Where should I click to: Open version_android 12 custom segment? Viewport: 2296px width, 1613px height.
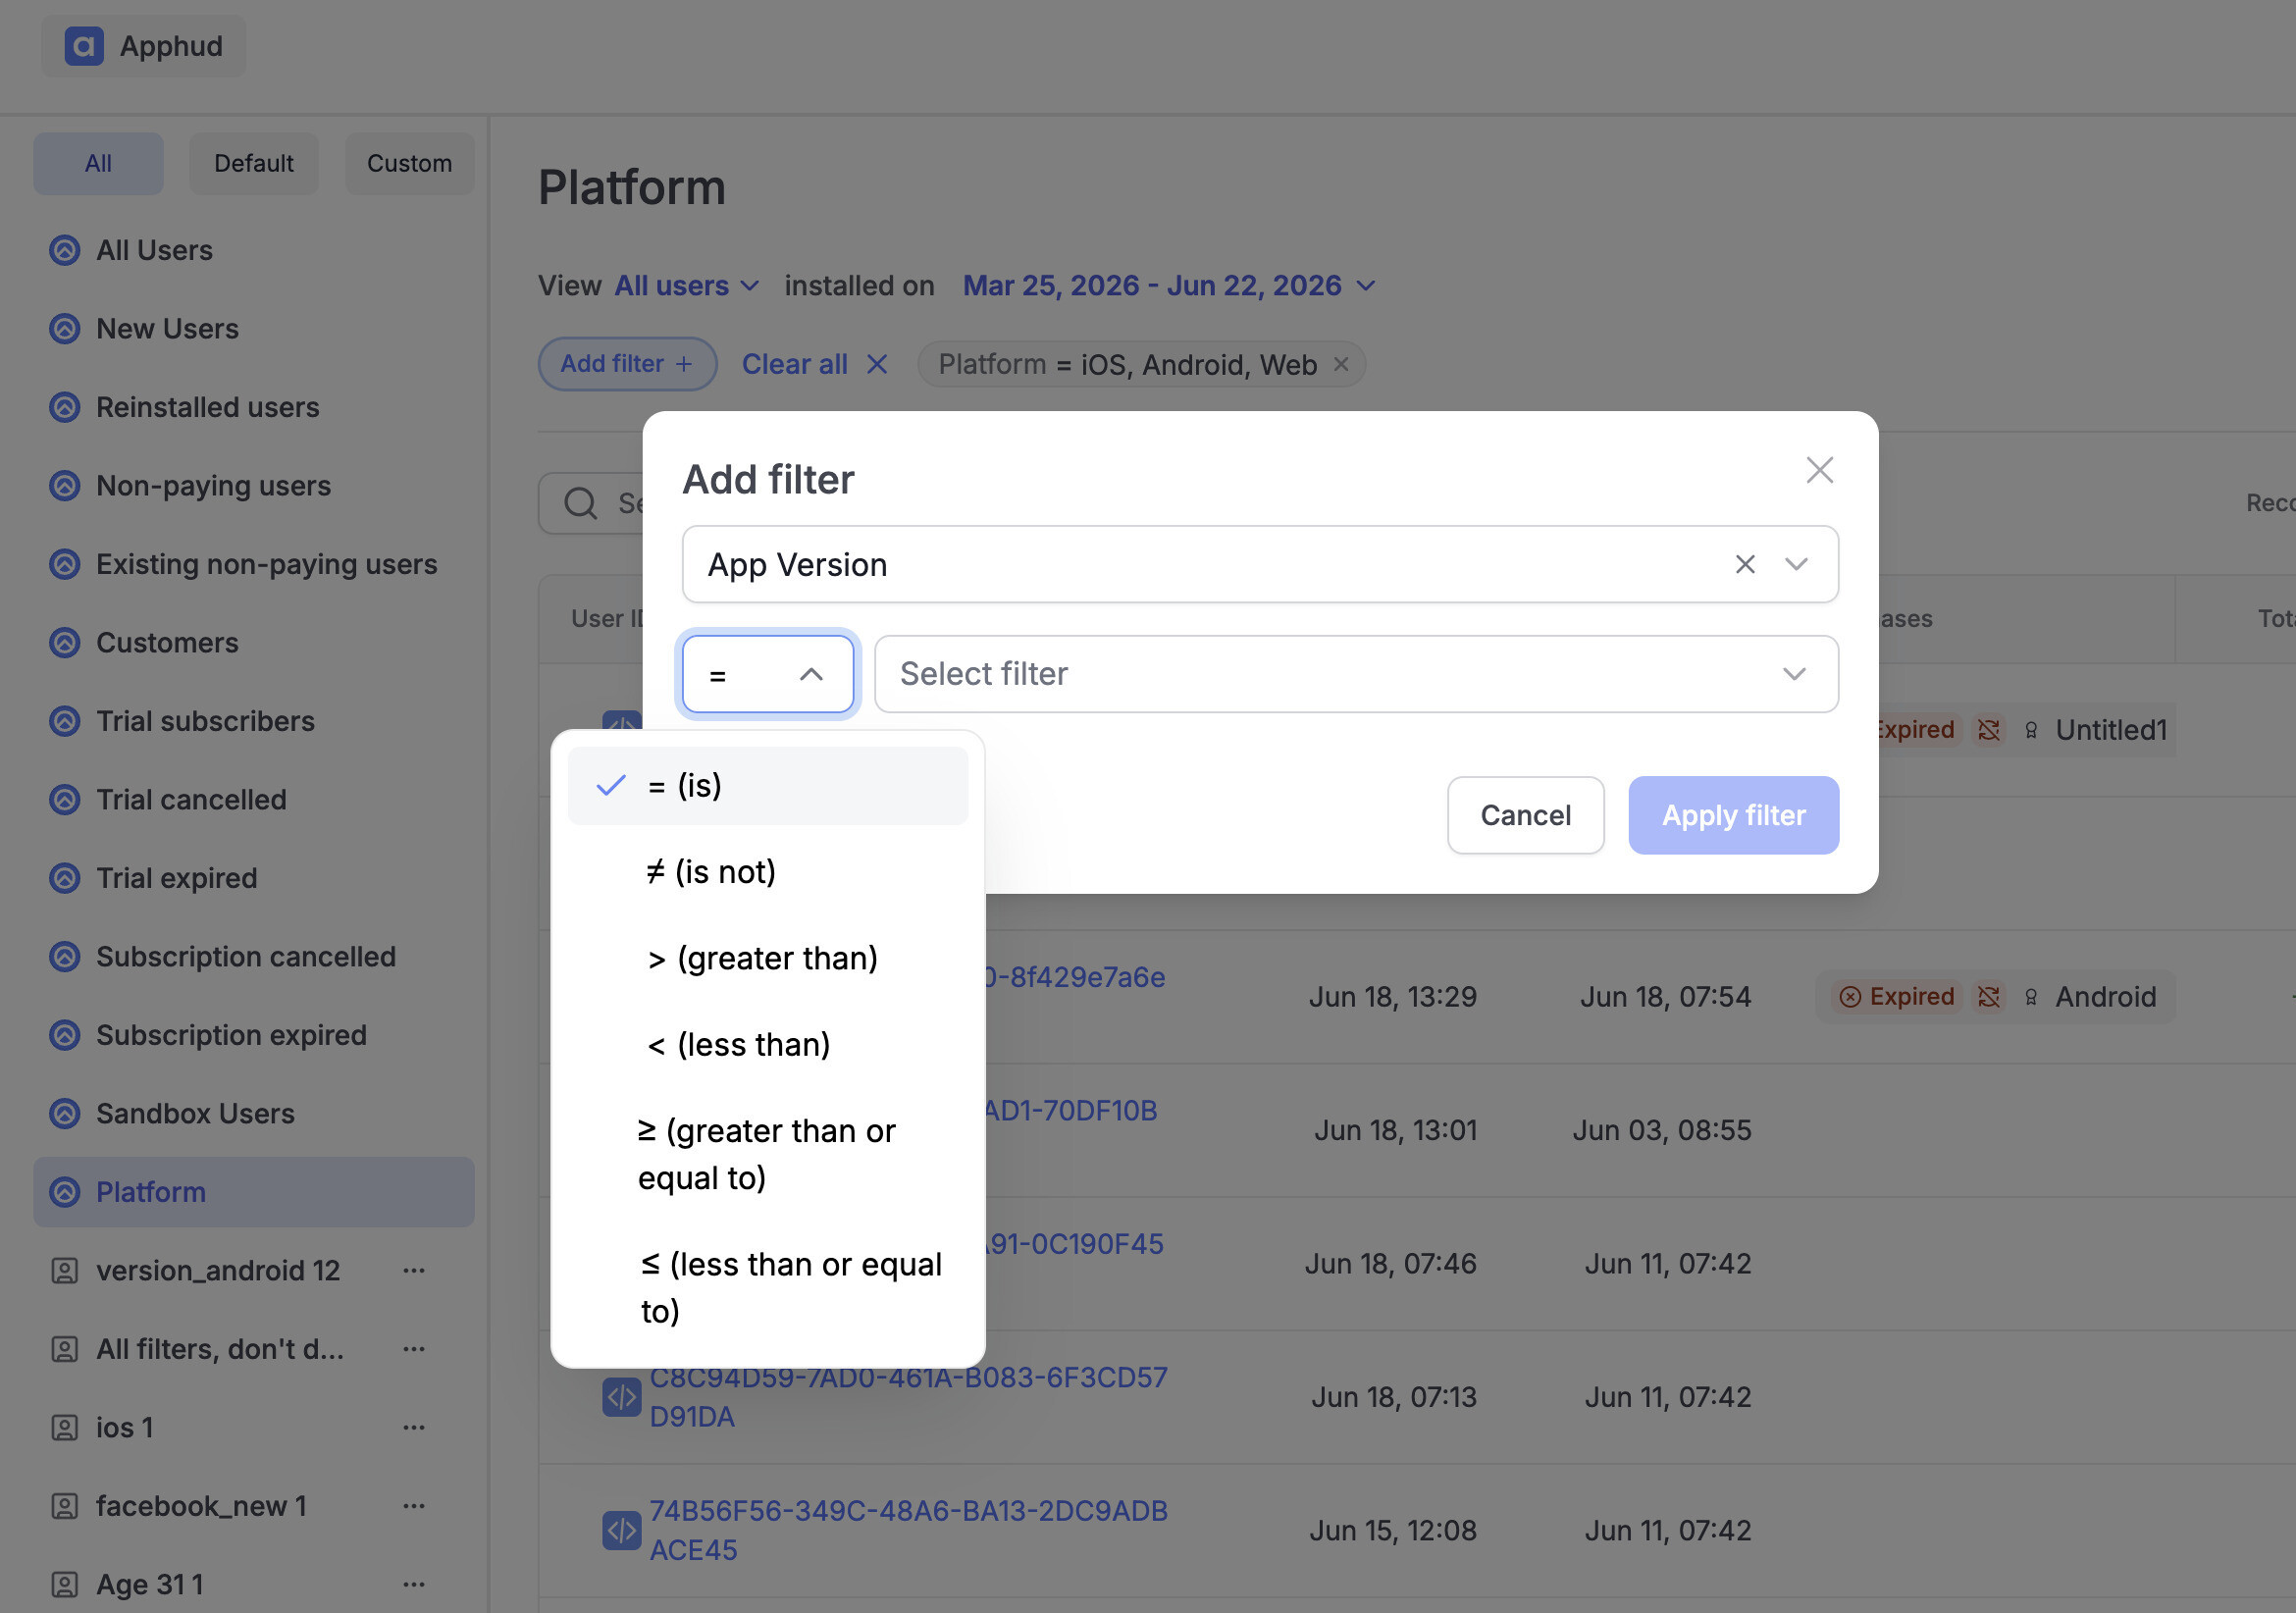click(218, 1271)
